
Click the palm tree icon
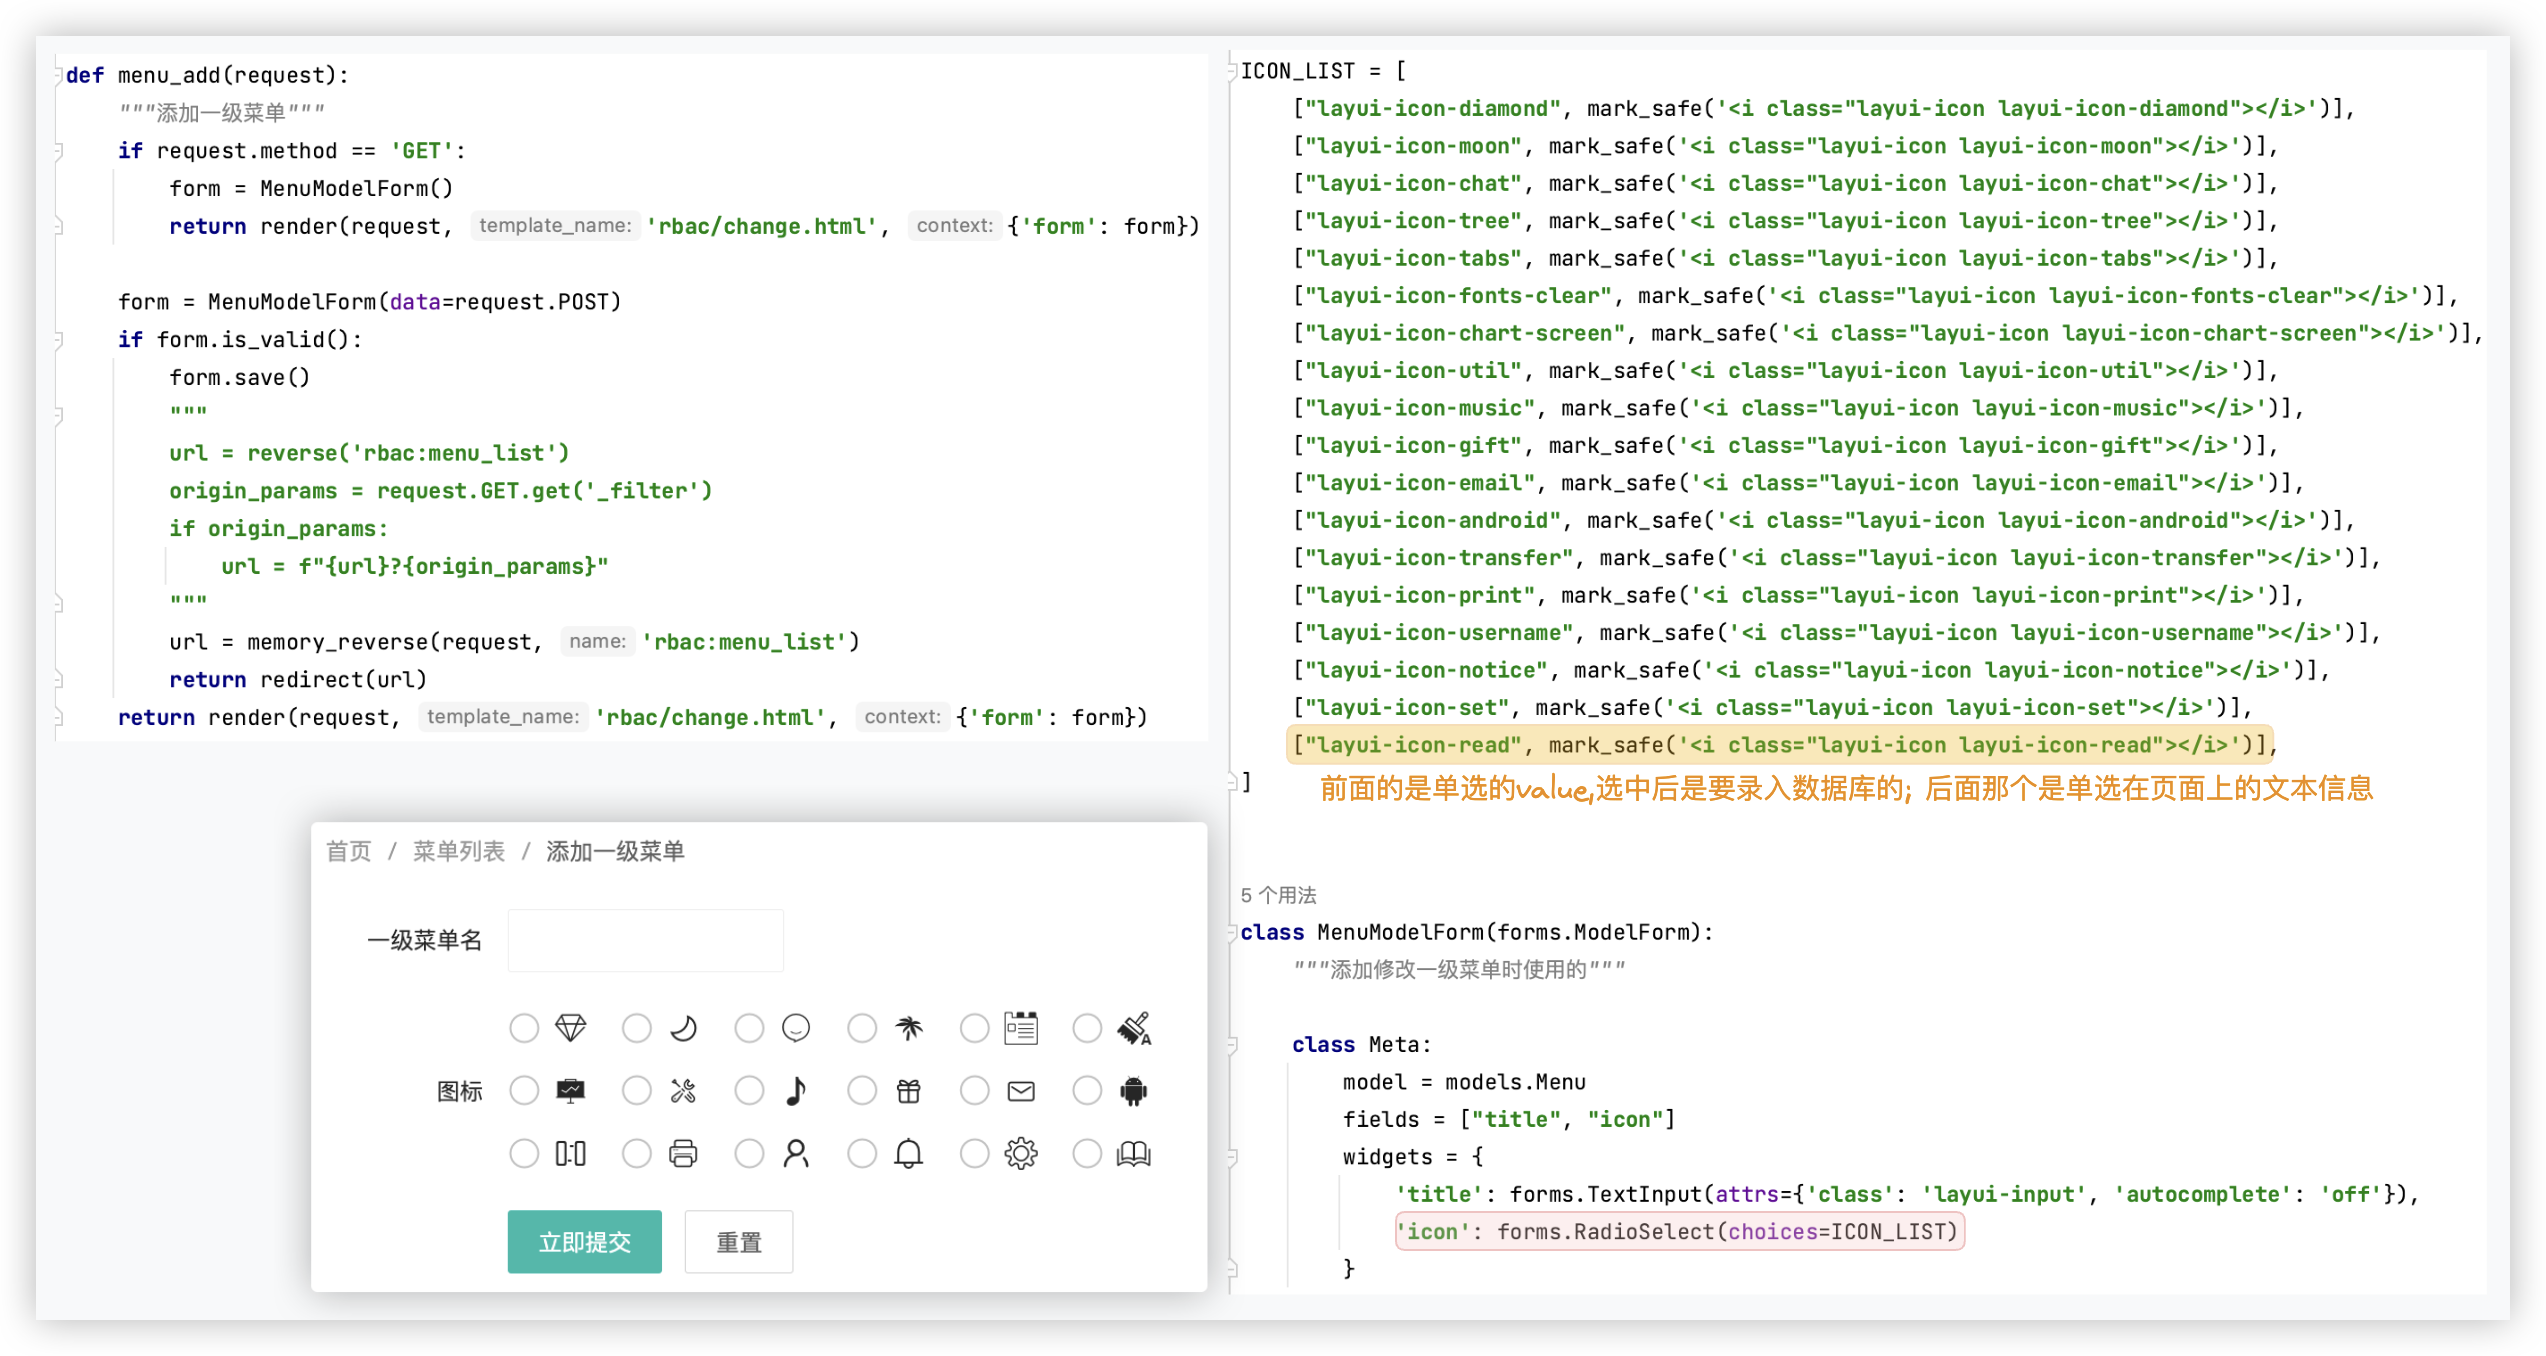click(908, 1028)
